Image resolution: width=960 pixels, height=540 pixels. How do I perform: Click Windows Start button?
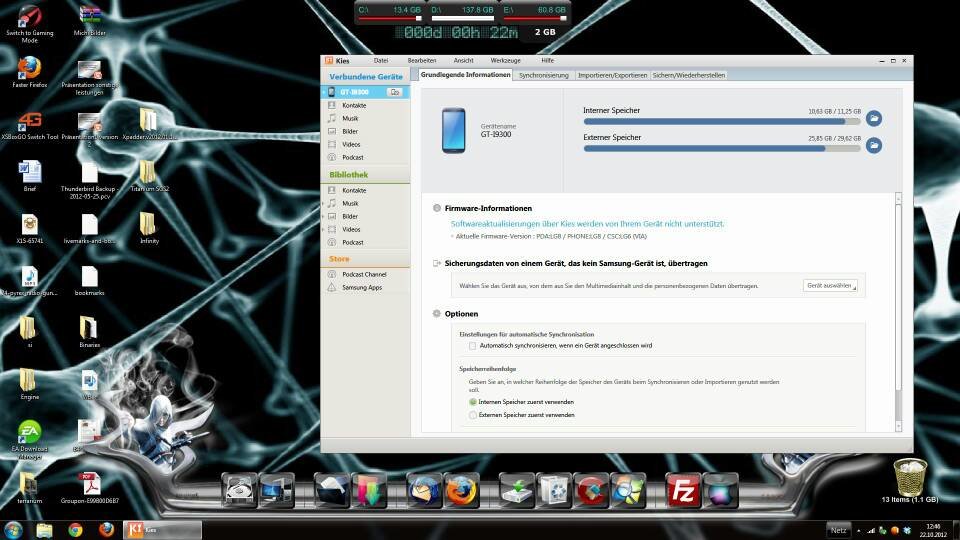click(13, 530)
